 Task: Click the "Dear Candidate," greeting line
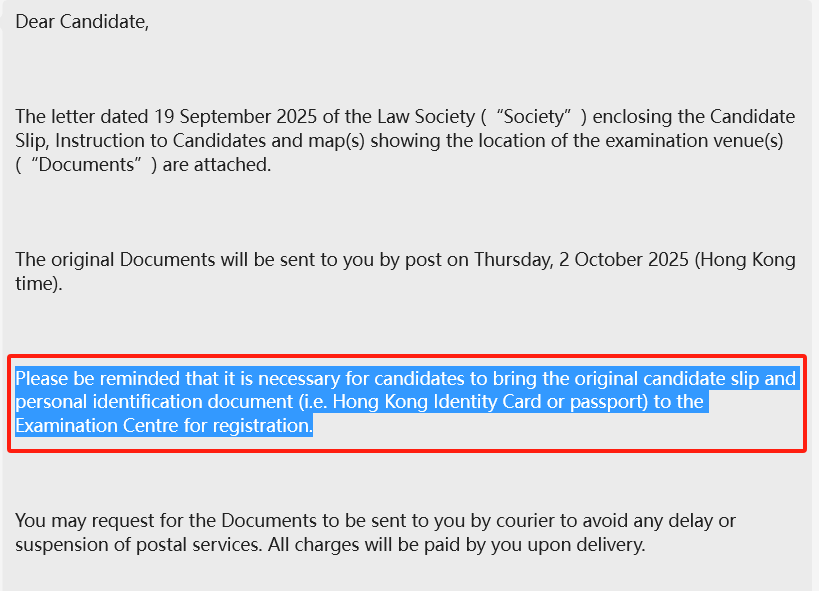point(82,22)
